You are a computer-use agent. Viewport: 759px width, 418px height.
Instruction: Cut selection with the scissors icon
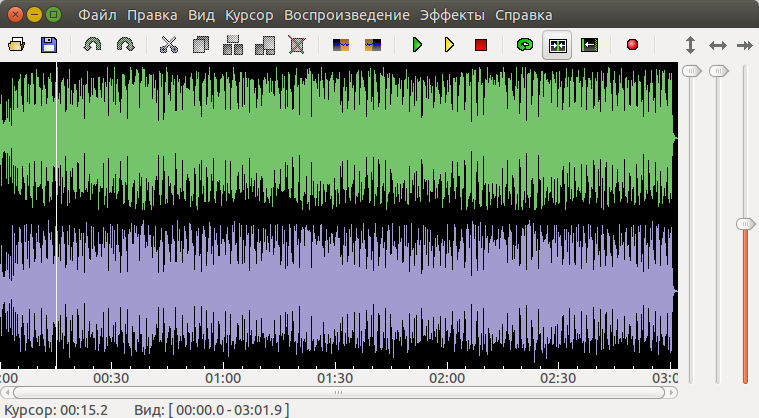[169, 45]
